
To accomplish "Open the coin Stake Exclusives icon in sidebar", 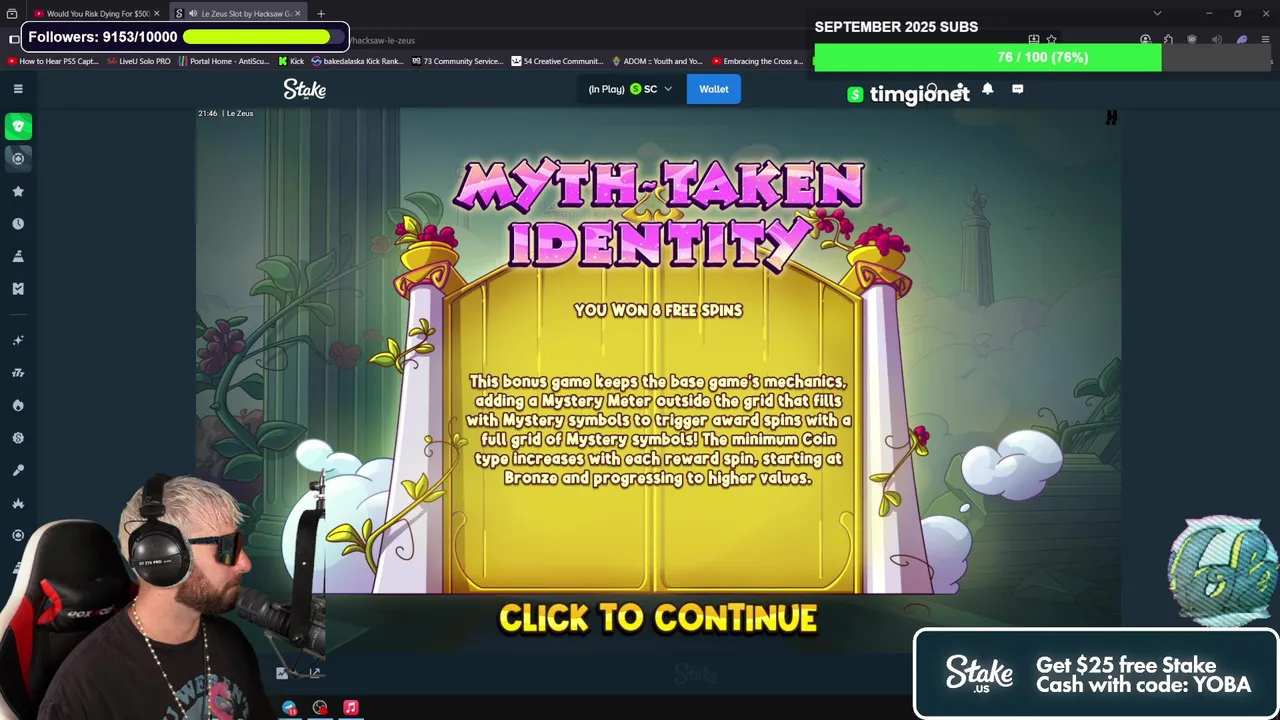I will point(18,438).
